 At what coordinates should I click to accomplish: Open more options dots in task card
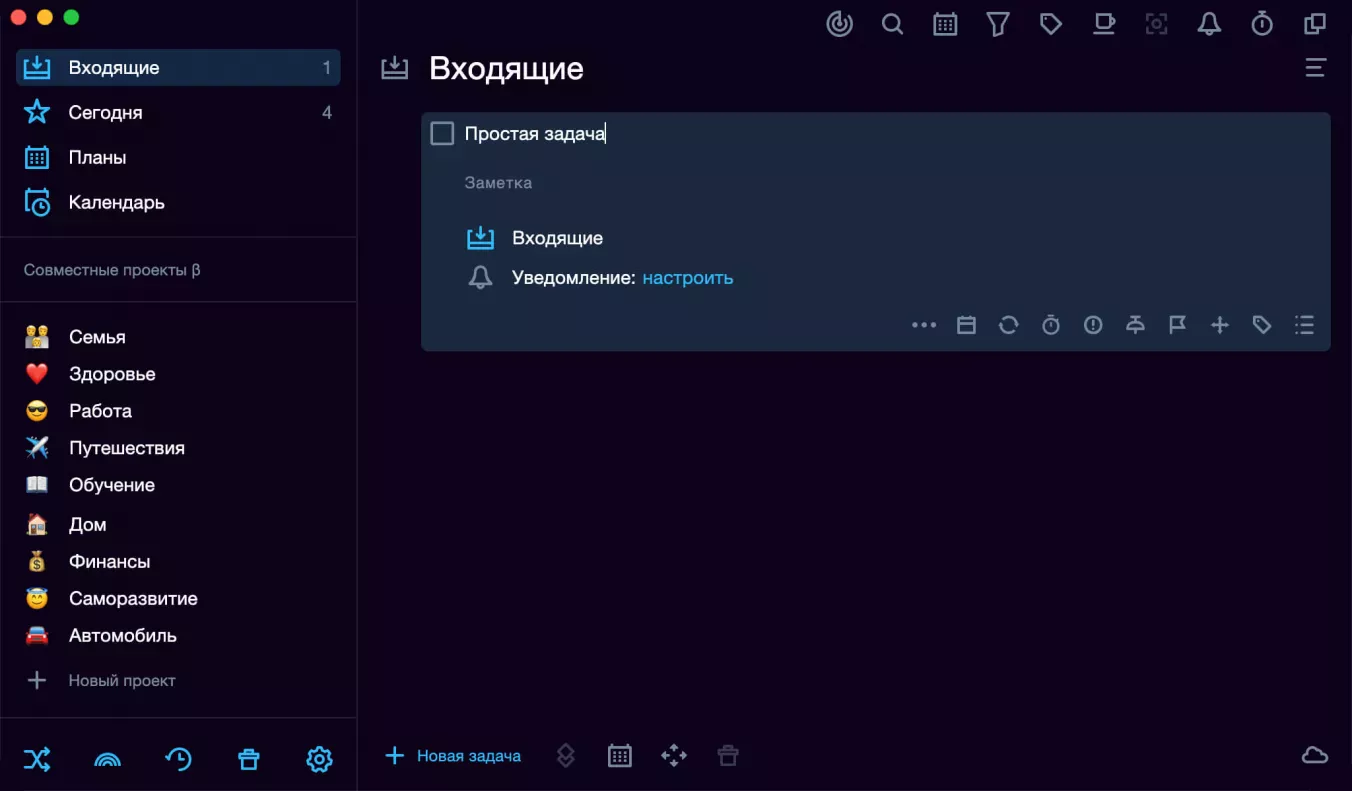click(x=924, y=325)
